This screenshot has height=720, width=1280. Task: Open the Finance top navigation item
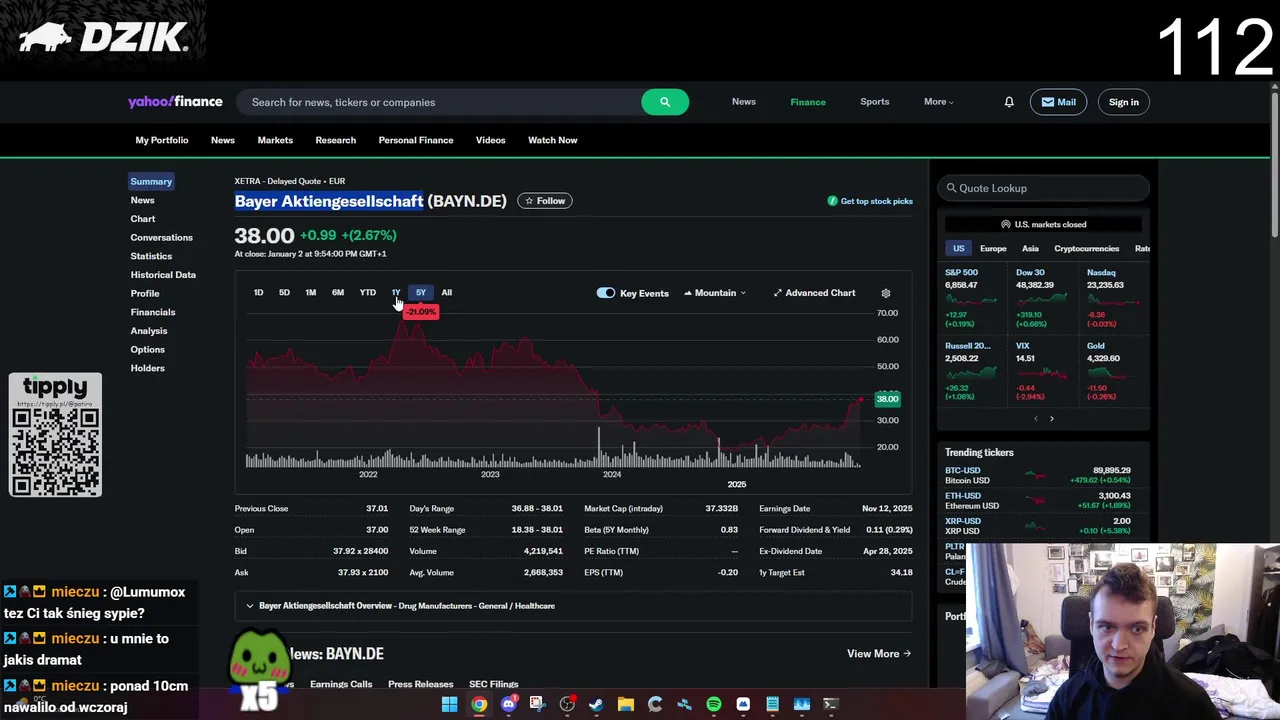tap(808, 102)
